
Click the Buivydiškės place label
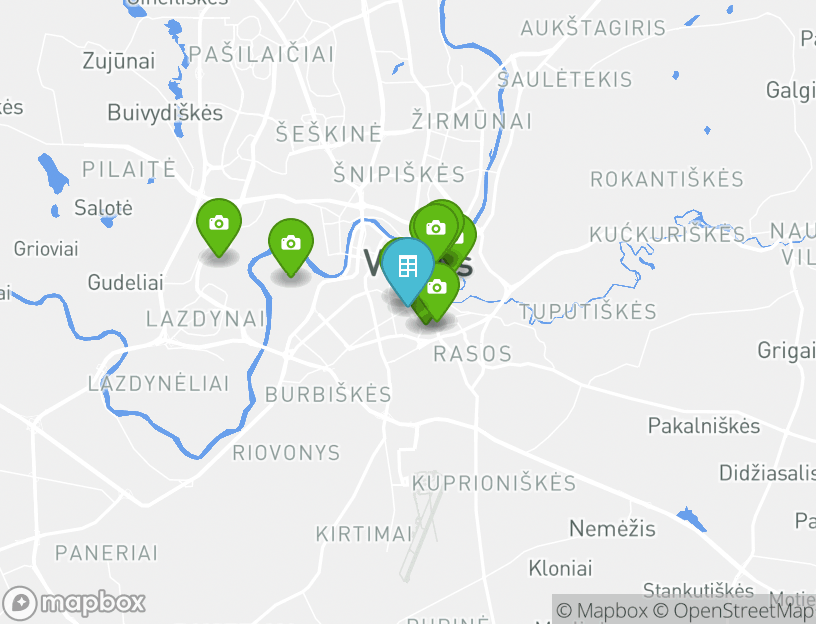point(165,113)
